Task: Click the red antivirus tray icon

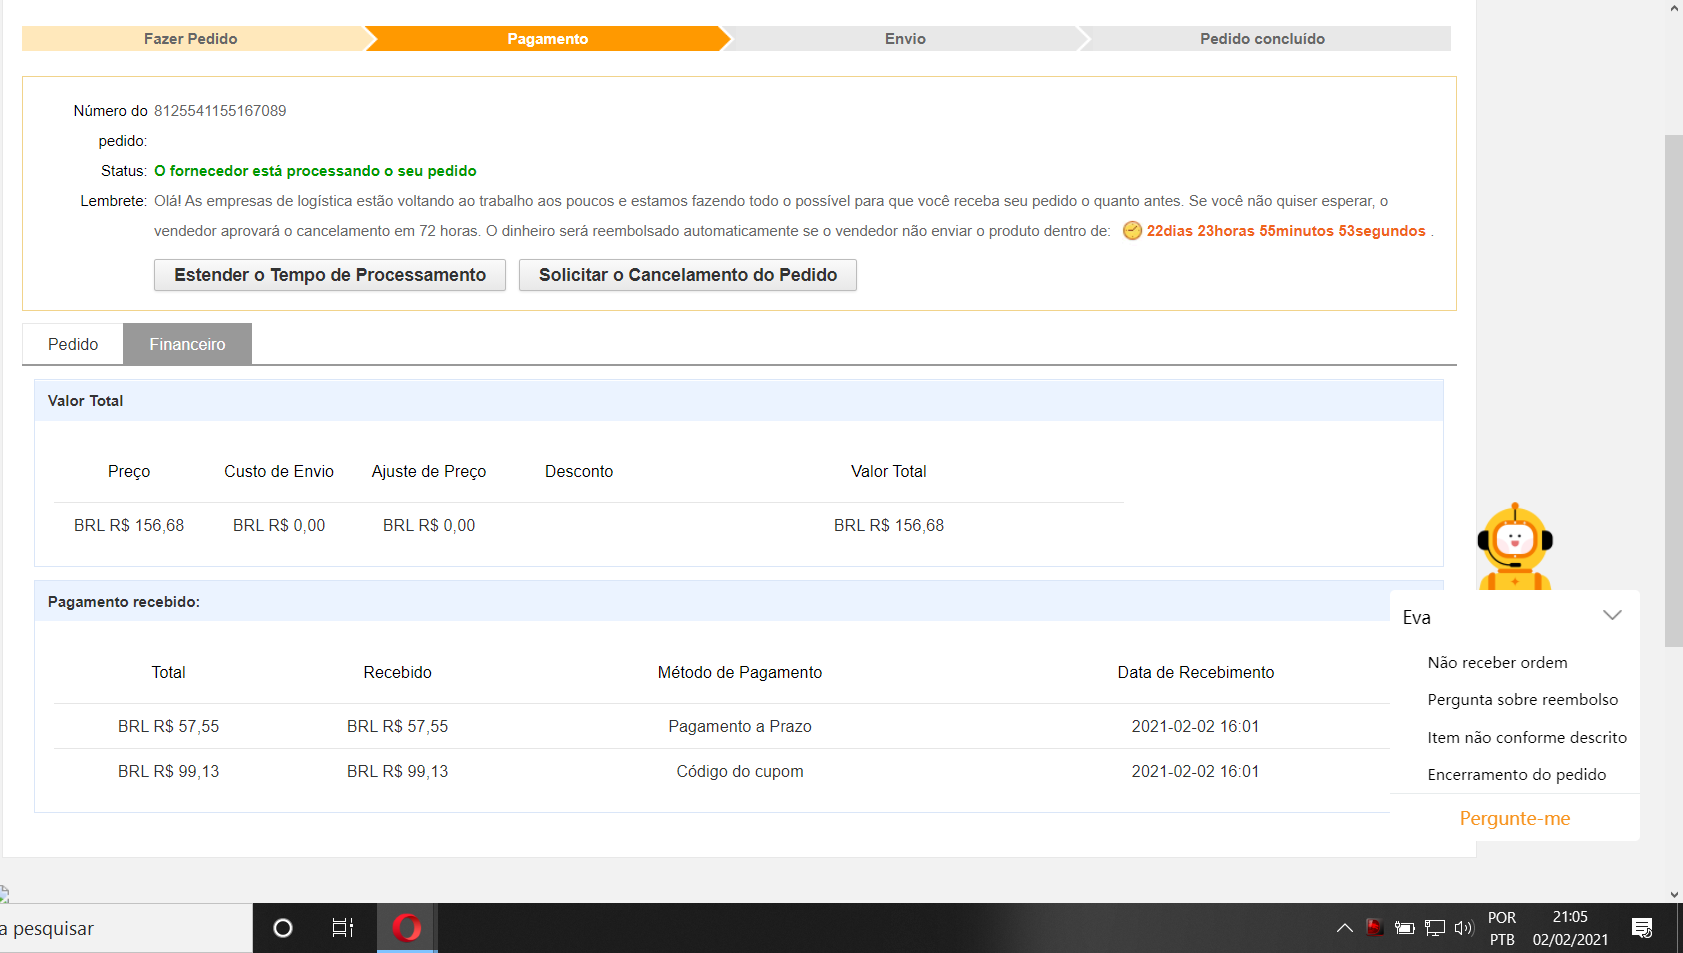Action: click(1375, 927)
